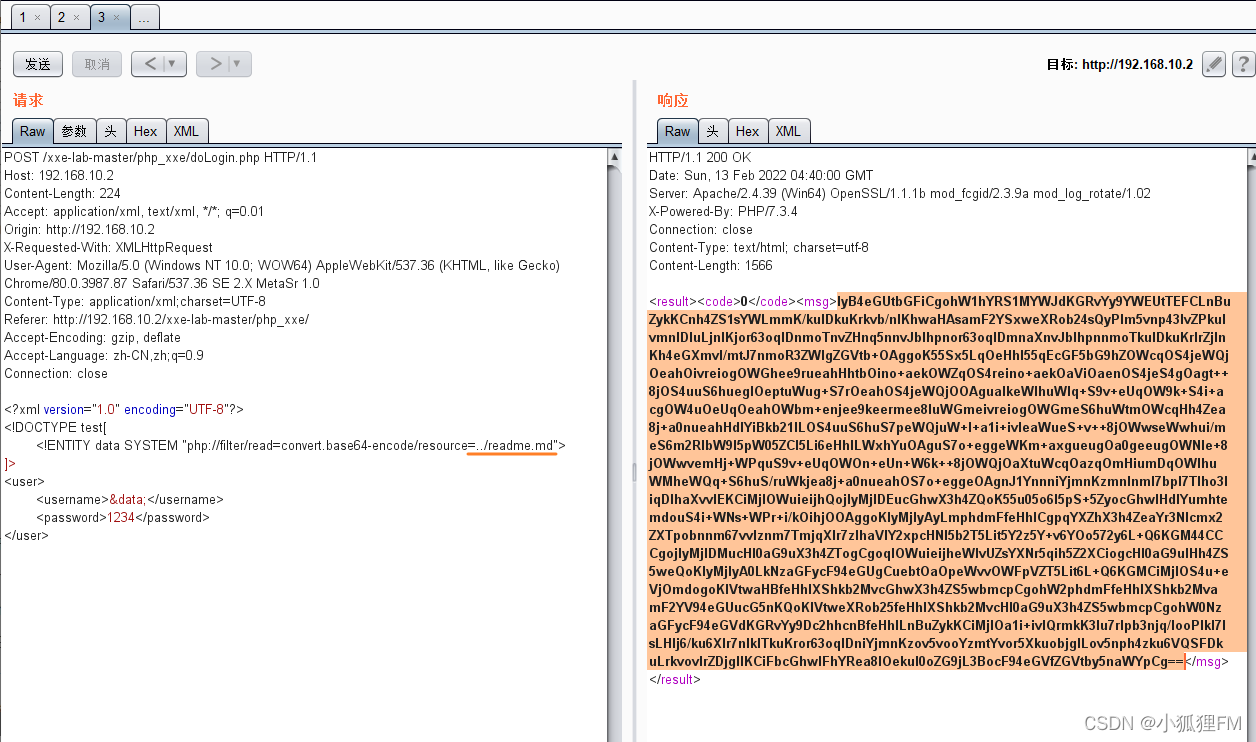Click the 'Date: Sun, 13 Feb 2022' response header
The image size is (1256, 742).
point(761,176)
